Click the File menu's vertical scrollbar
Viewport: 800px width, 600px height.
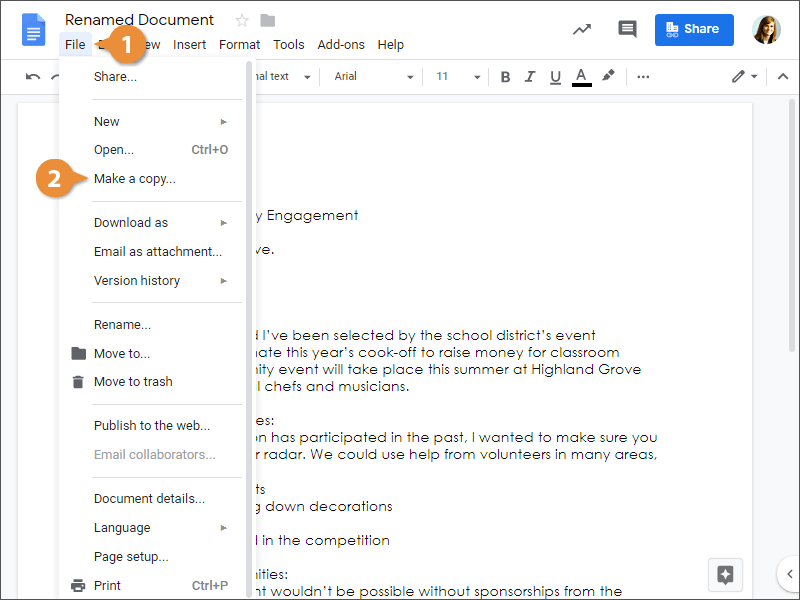[x=249, y=329]
